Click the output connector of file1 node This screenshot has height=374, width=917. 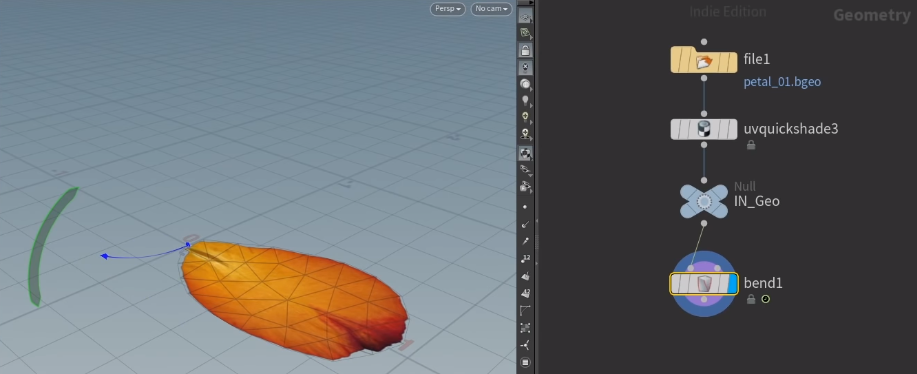click(704, 78)
